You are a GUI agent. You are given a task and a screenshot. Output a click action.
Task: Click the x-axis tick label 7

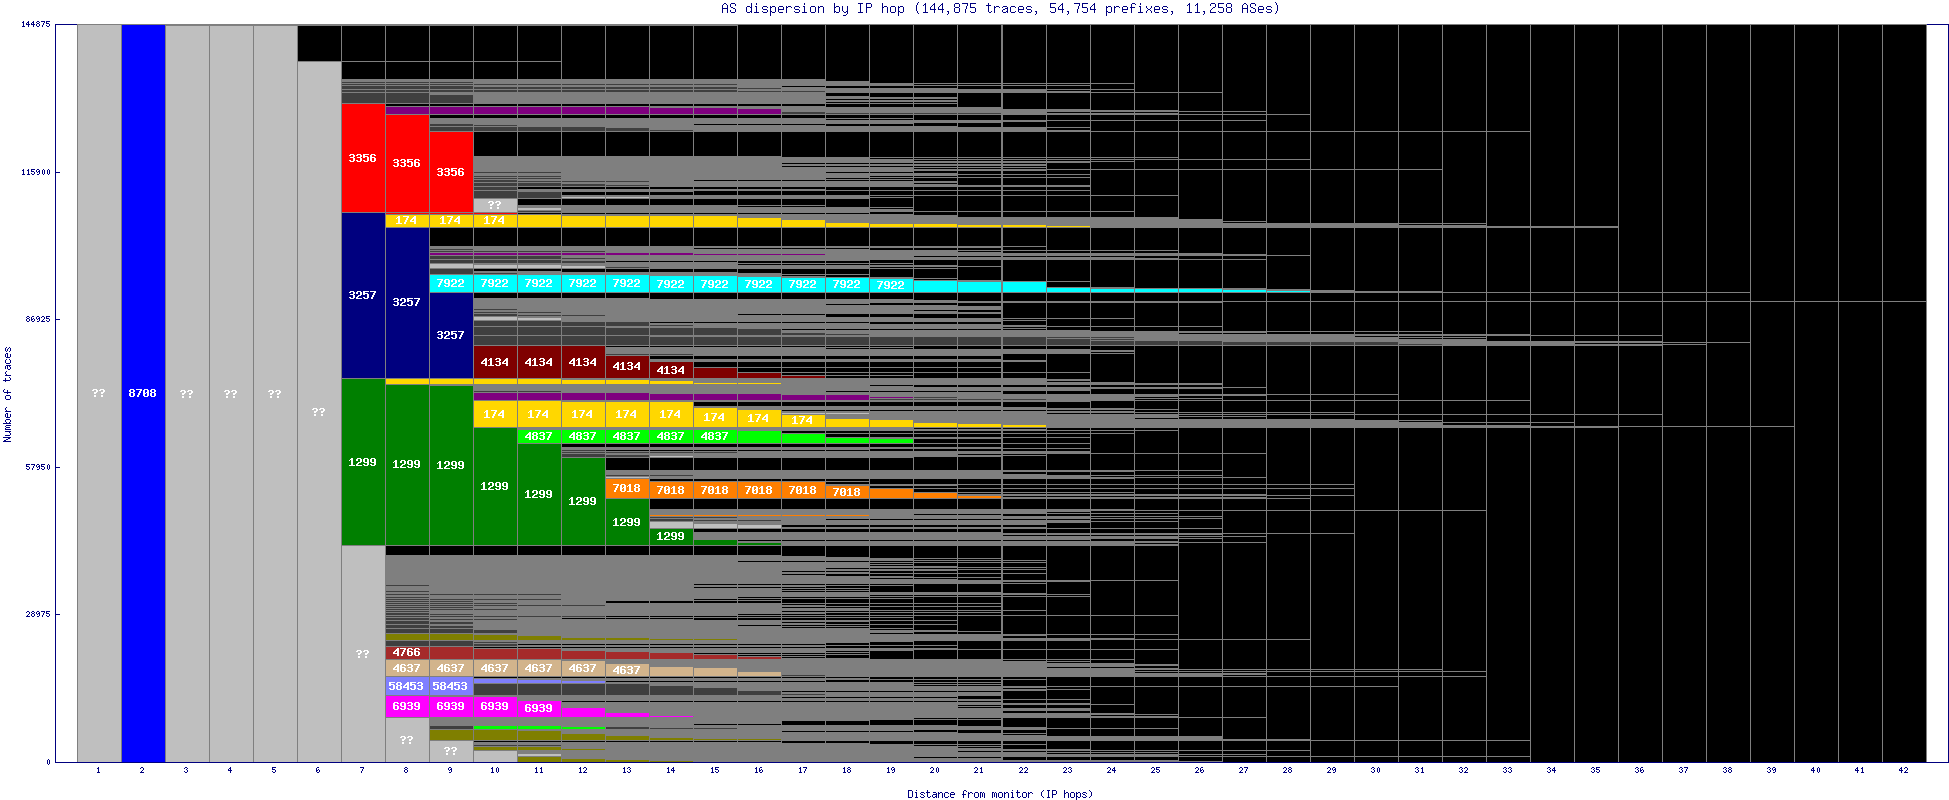click(x=363, y=771)
